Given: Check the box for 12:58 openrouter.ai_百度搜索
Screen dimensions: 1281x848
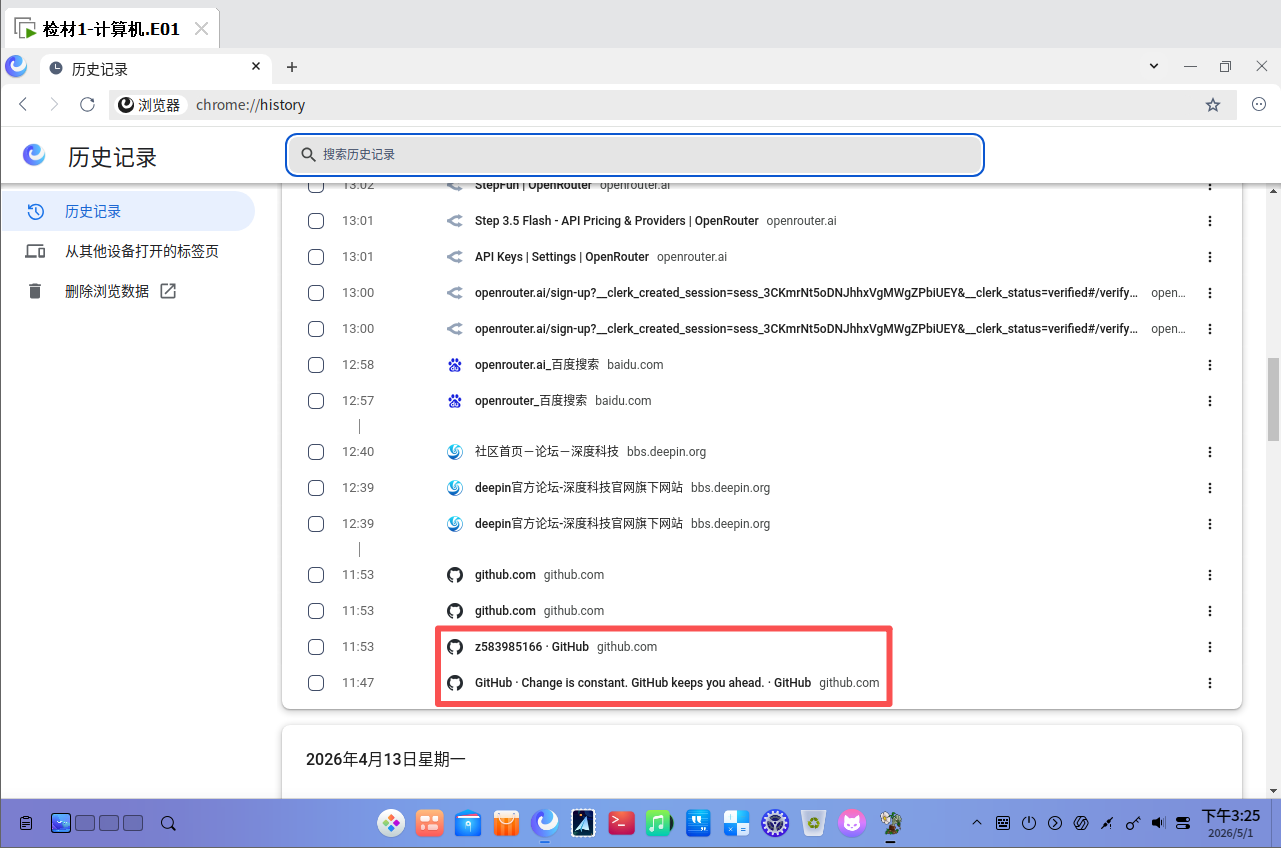Looking at the screenshot, I should [316, 365].
